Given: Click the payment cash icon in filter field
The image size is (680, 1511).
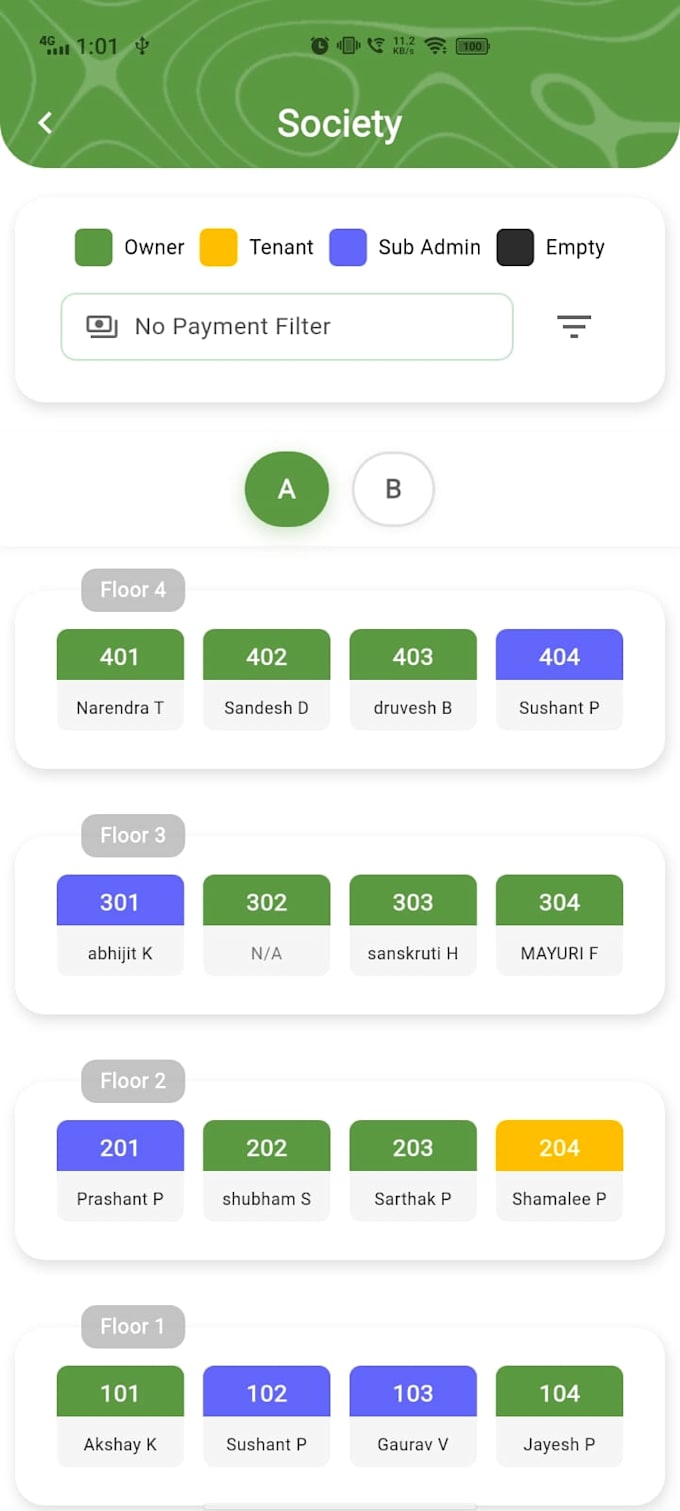Looking at the screenshot, I should [102, 326].
